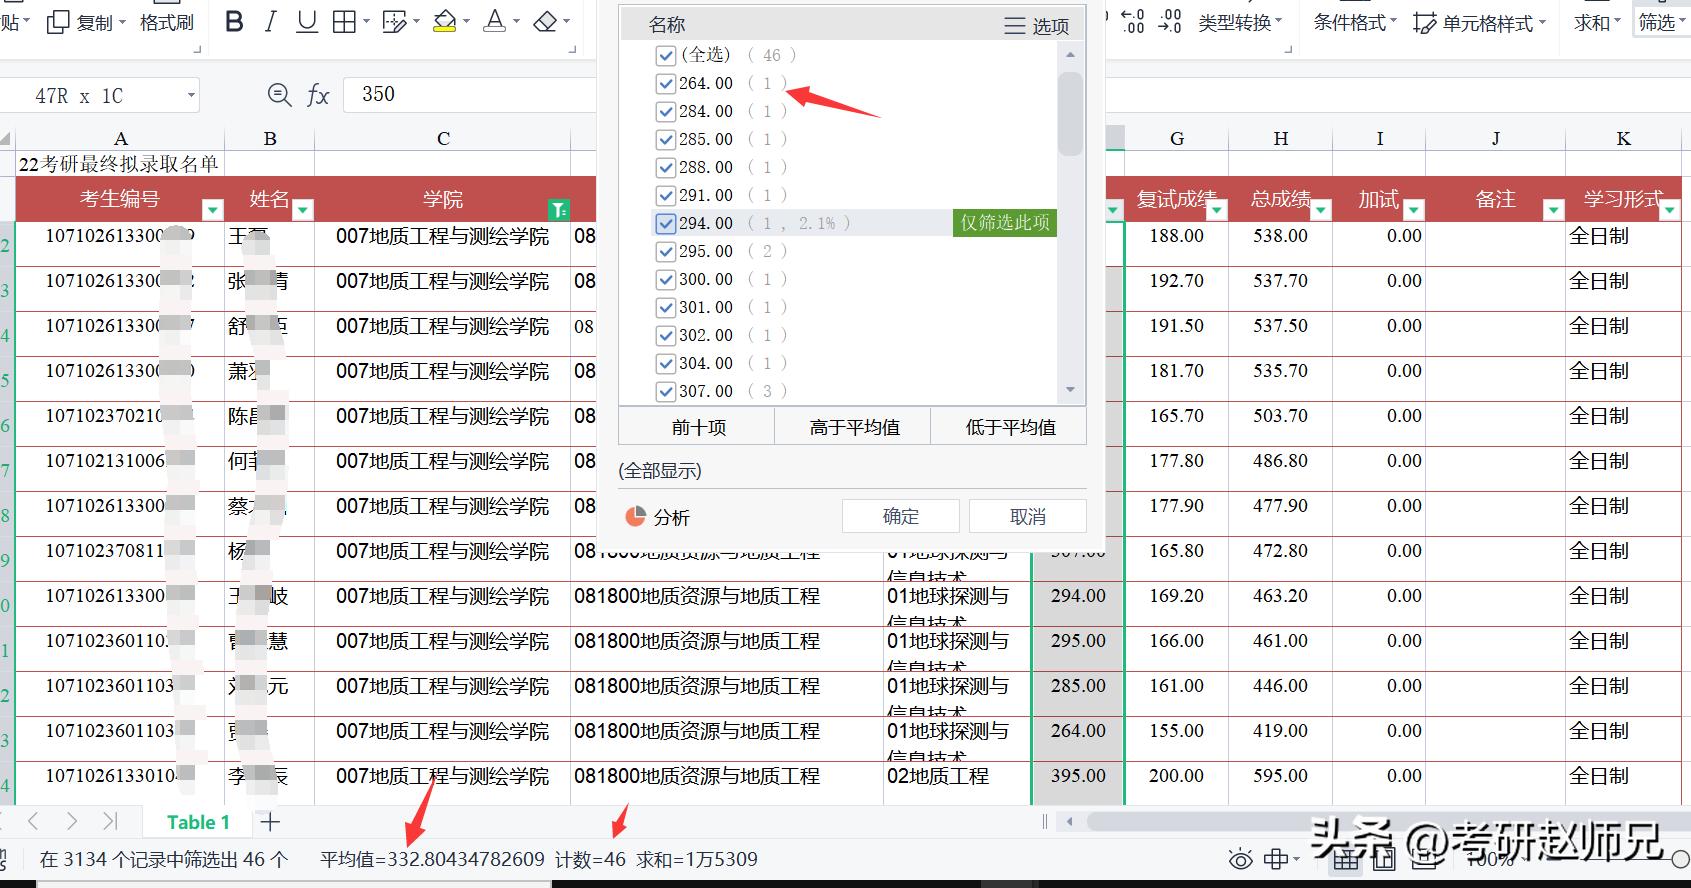Click the zoom lookup icon beside fx
The image size is (1691, 888).
(279, 95)
